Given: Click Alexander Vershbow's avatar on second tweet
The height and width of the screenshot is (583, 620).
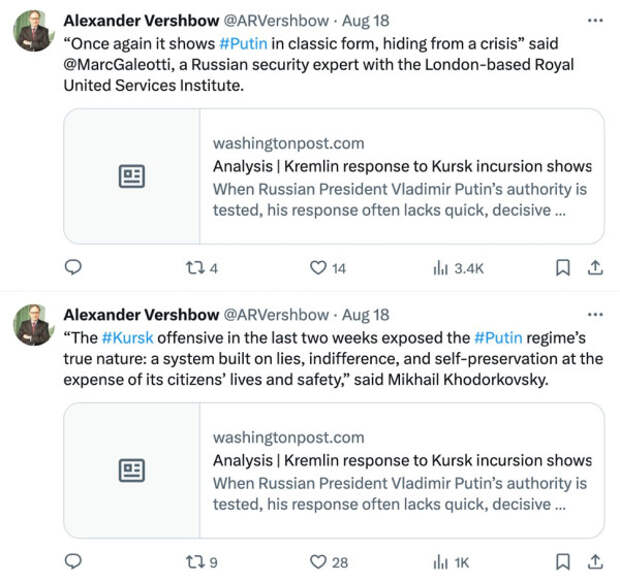Looking at the screenshot, I should click(33, 325).
